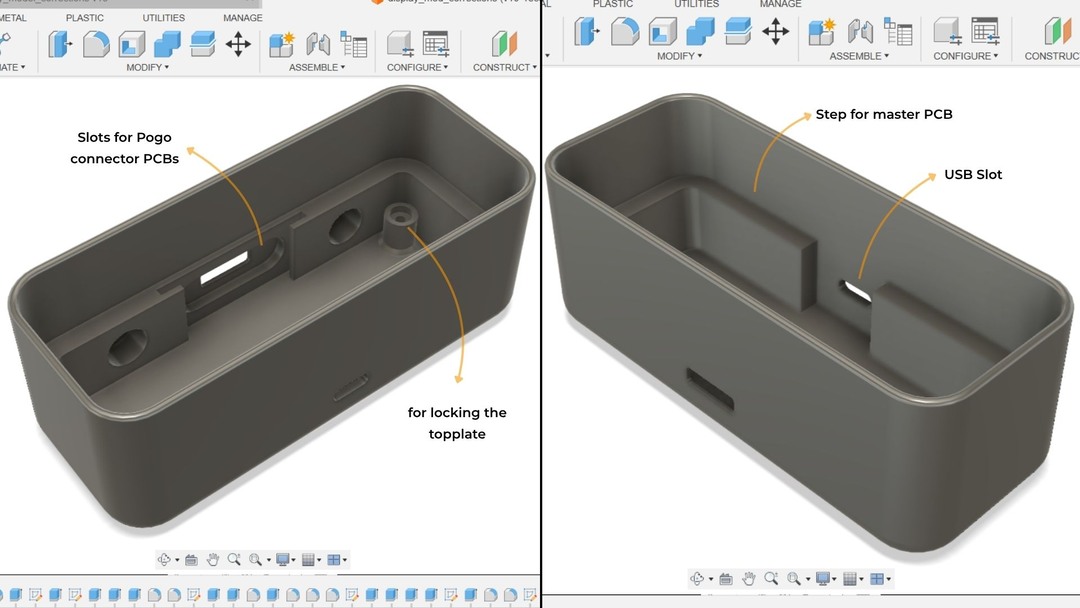Click Look At icon in left navigation bar
The width and height of the screenshot is (1080, 608).
click(191, 560)
